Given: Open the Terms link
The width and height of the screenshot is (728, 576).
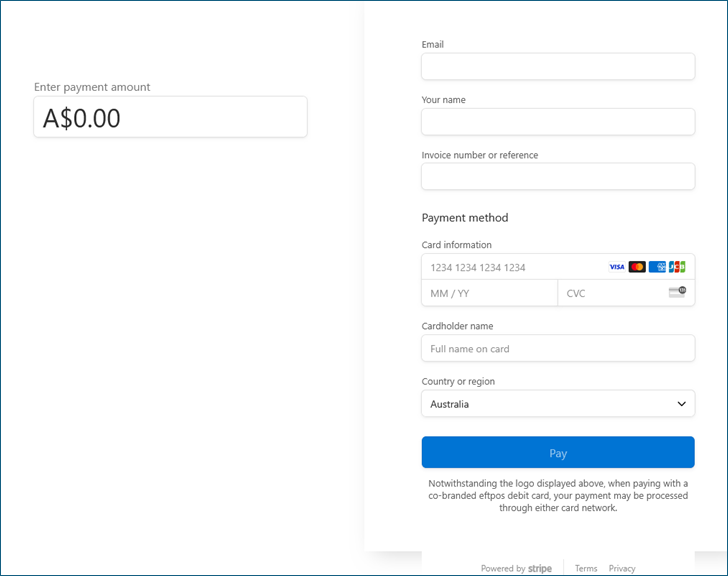Looking at the screenshot, I should tap(586, 568).
